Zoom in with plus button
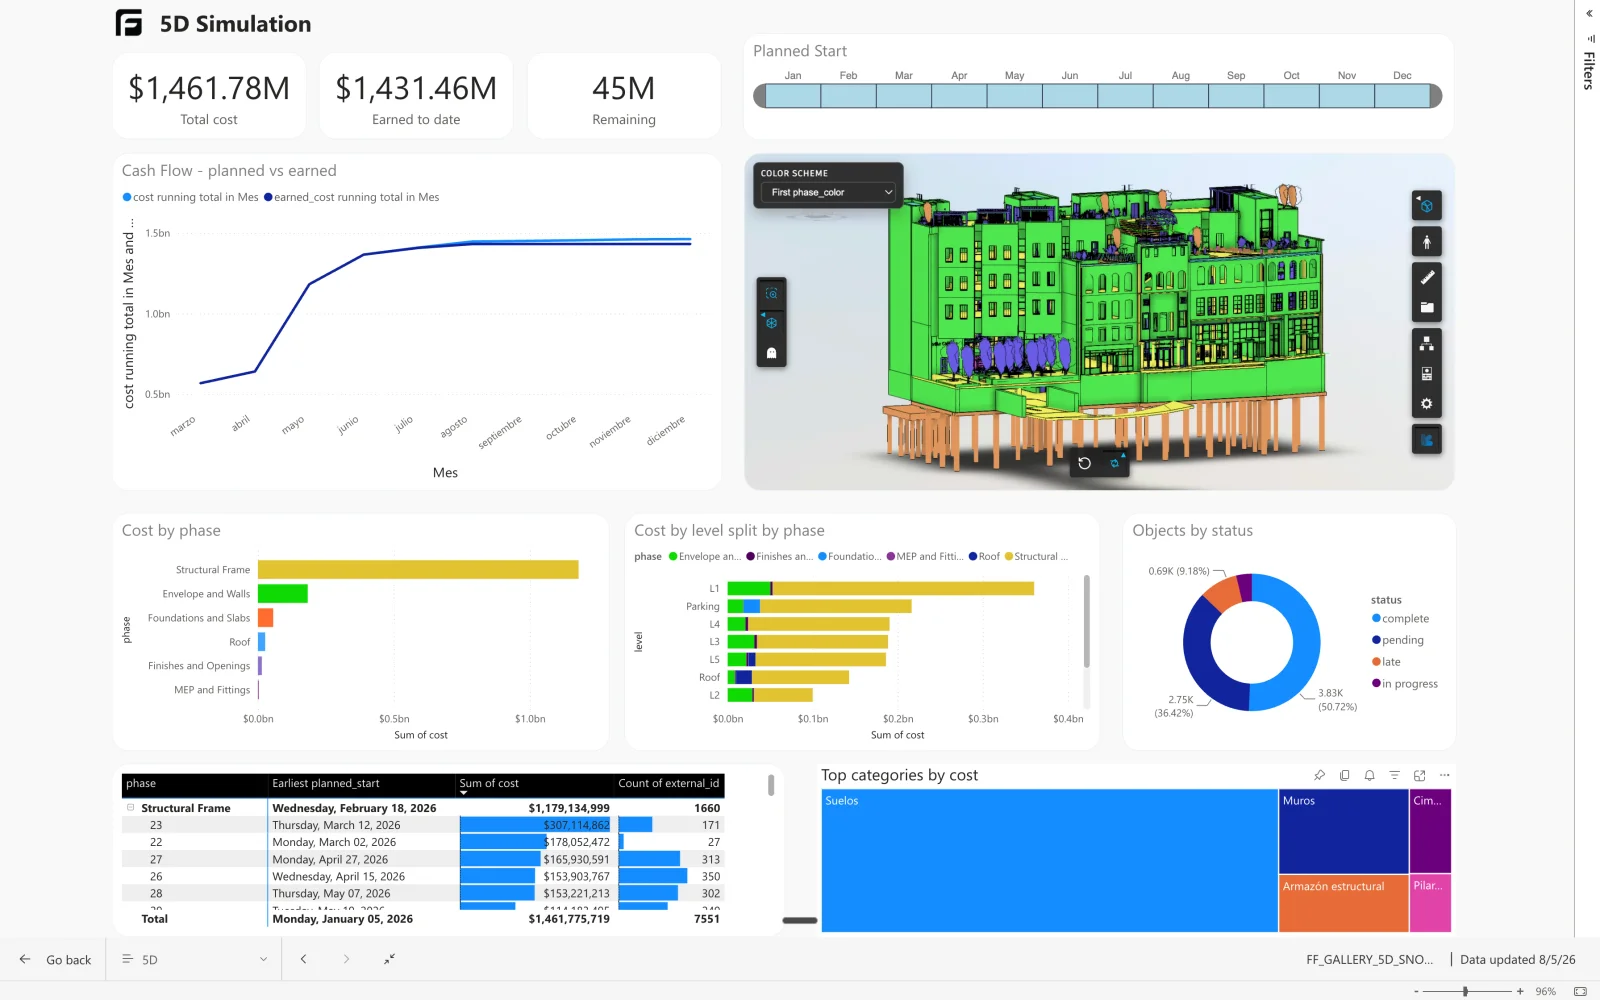The image size is (1600, 1000). point(1520,991)
